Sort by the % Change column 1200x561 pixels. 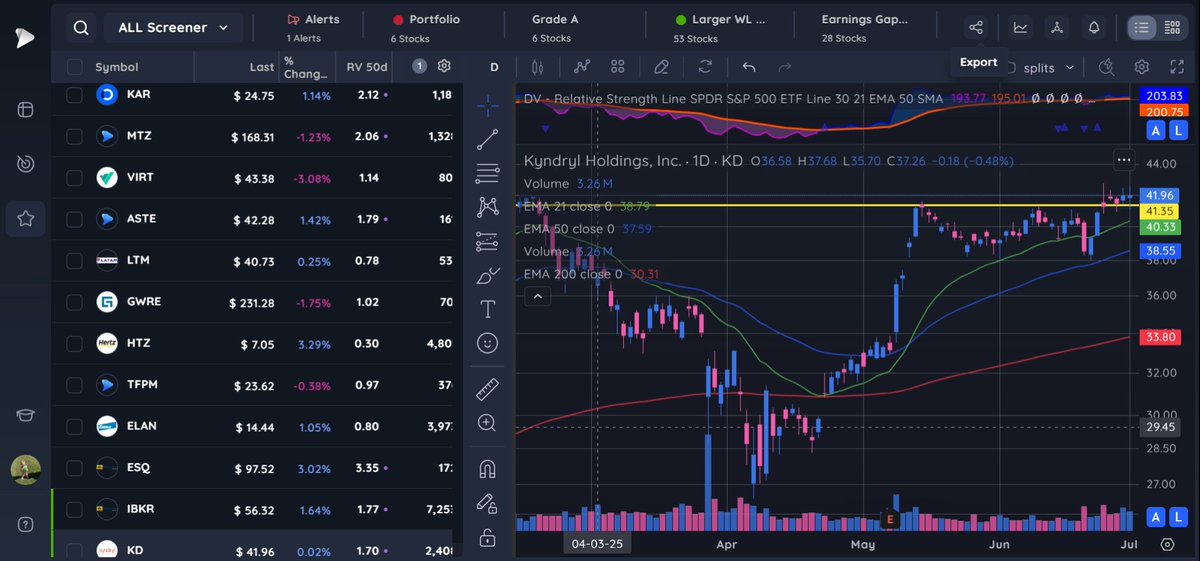305,67
